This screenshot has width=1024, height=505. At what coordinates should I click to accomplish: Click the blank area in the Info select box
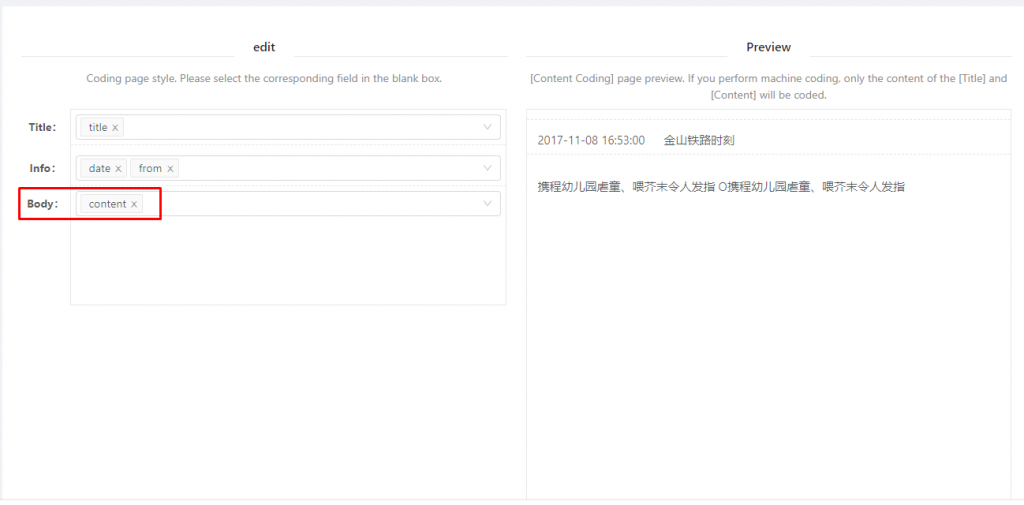tap(320, 168)
